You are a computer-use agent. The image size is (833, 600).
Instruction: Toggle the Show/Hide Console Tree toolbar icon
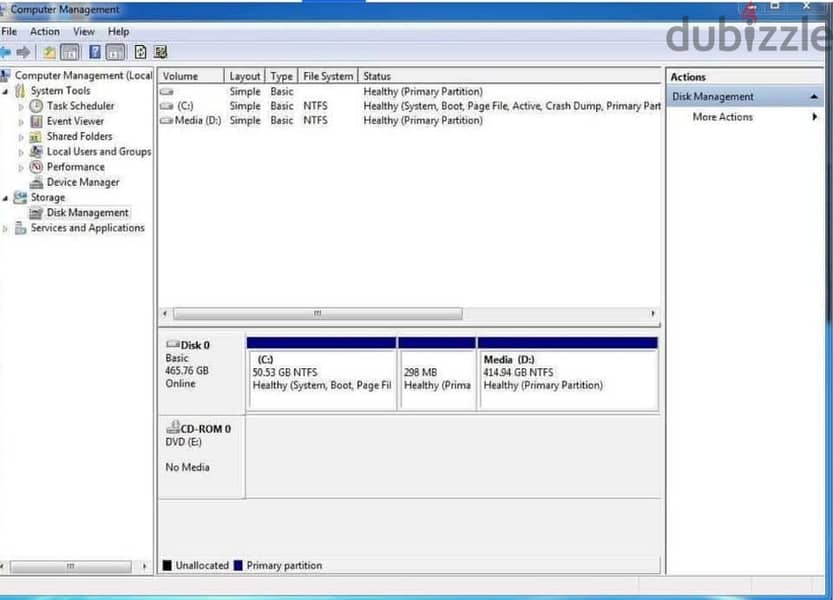click(70, 52)
